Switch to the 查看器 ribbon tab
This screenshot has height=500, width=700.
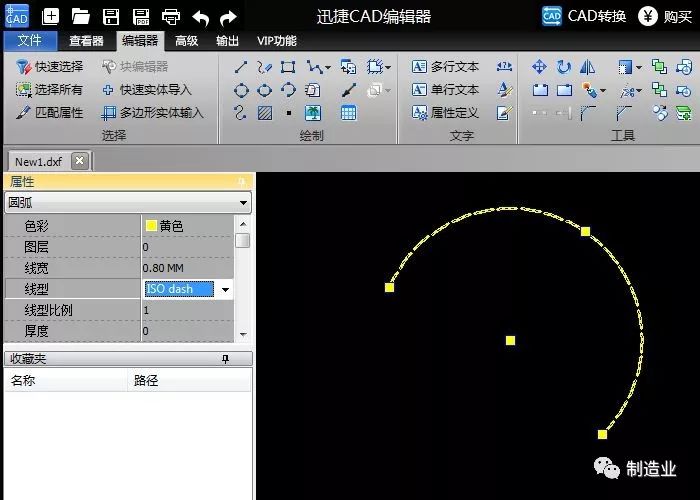(86, 41)
